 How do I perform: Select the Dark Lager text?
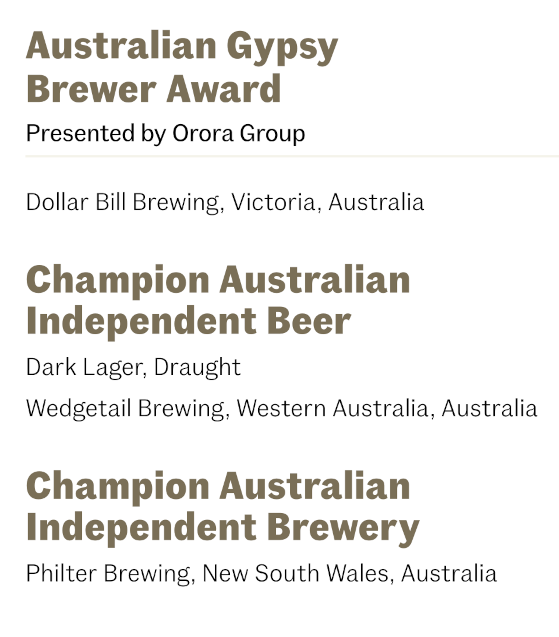pyautogui.click(x=83, y=367)
